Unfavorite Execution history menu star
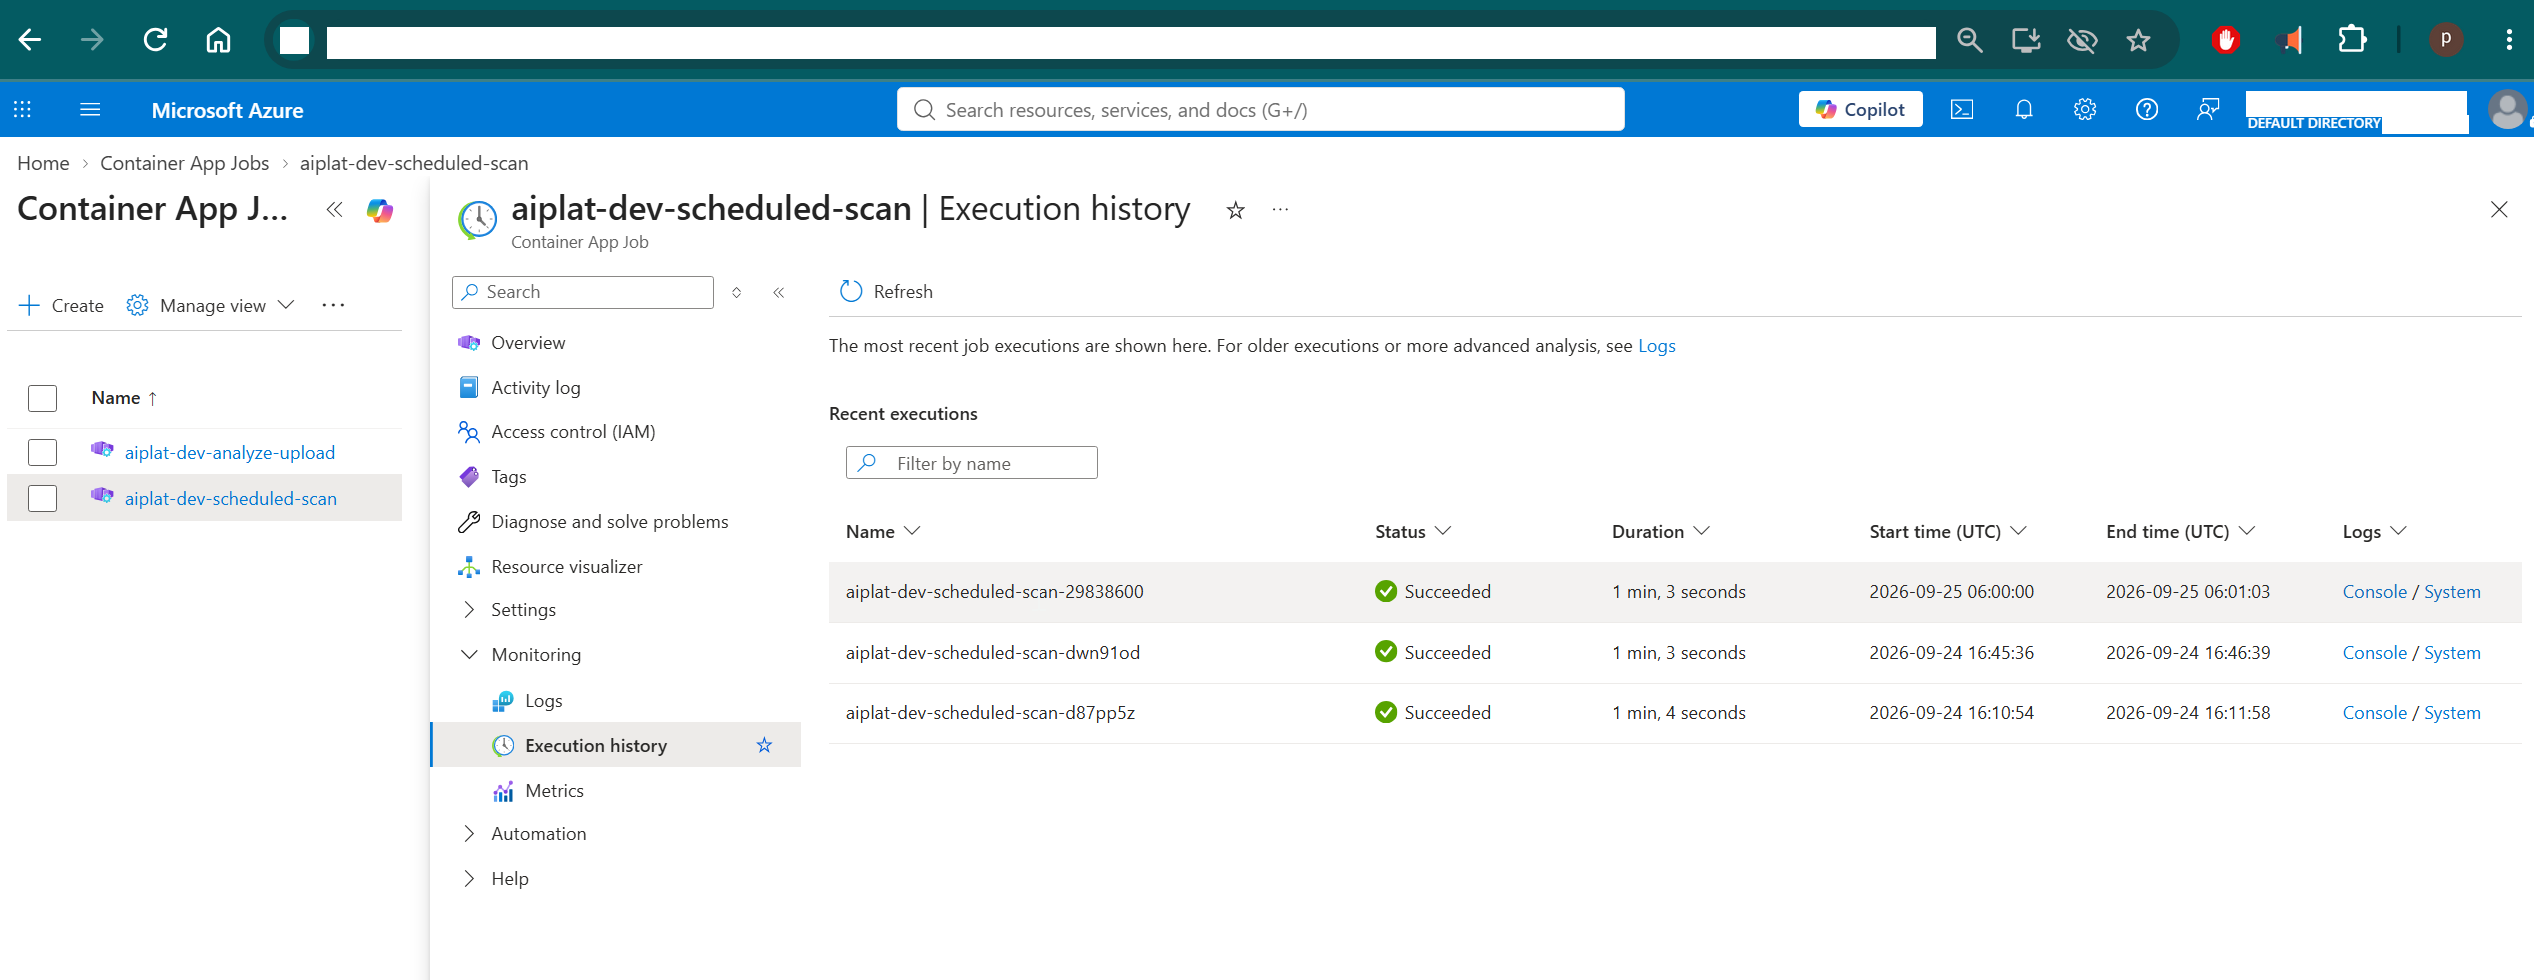This screenshot has height=980, width=2534. pos(764,745)
